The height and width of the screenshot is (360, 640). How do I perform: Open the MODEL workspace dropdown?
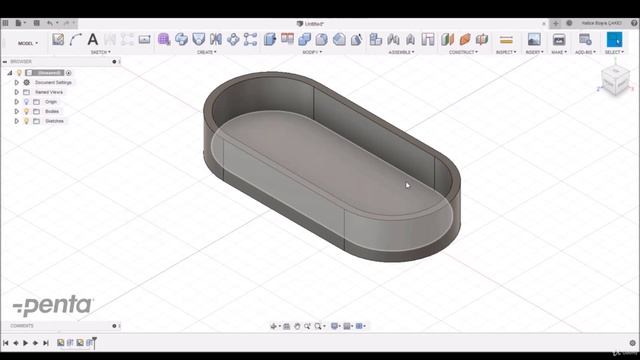[x=28, y=43]
